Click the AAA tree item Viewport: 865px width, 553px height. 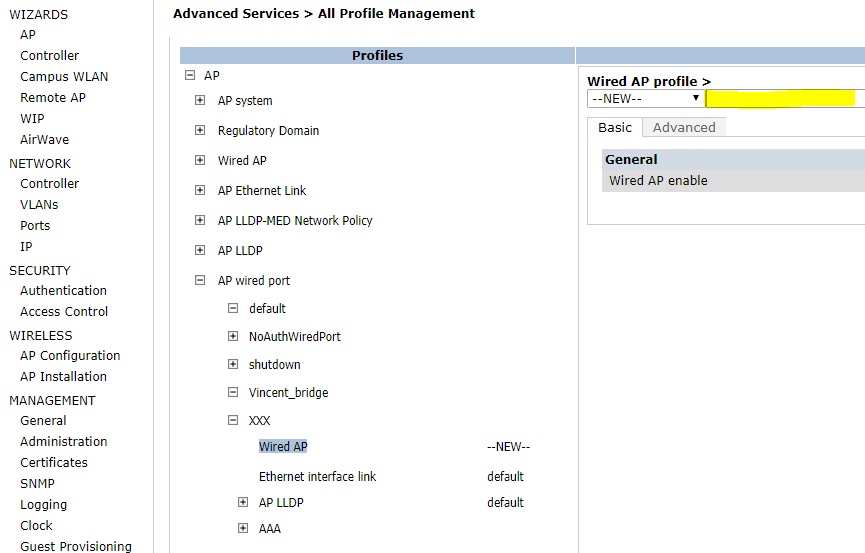(270, 529)
